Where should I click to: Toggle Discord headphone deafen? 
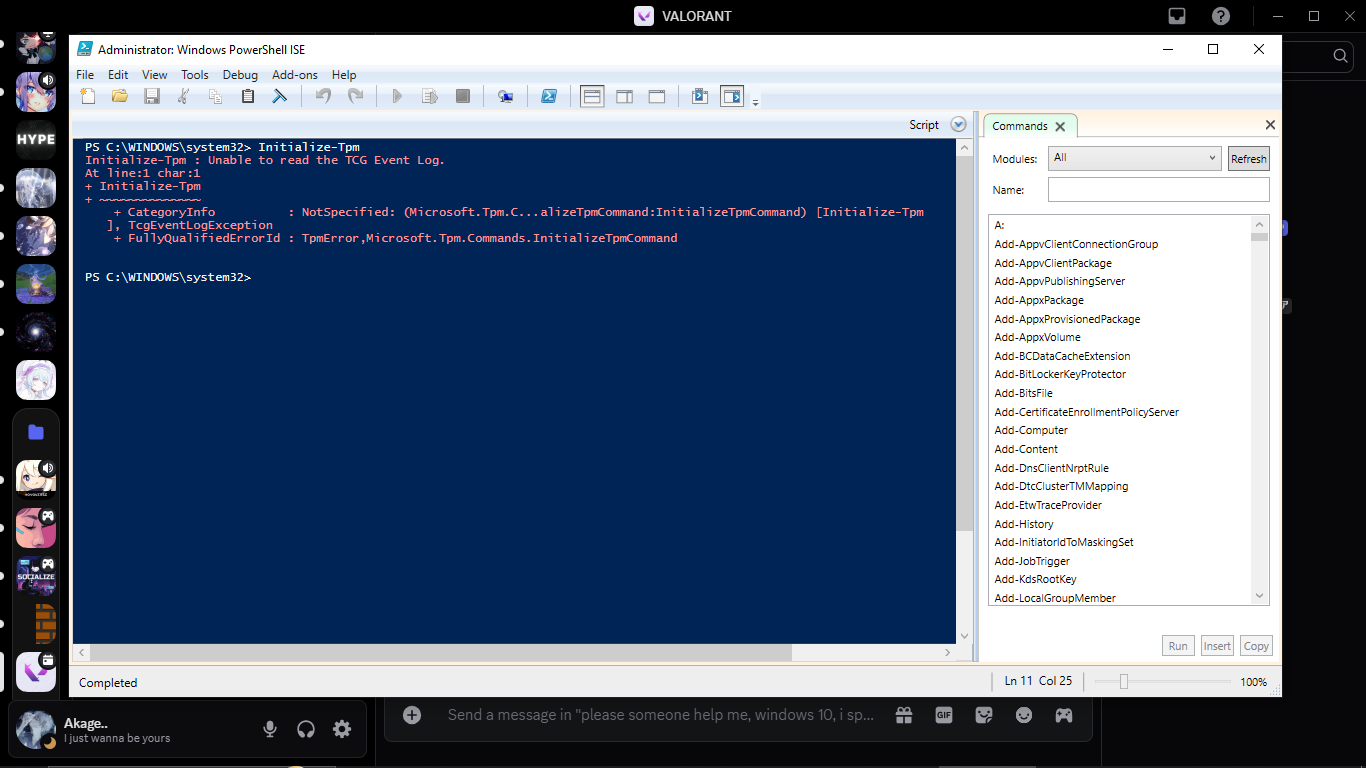pyautogui.click(x=306, y=729)
